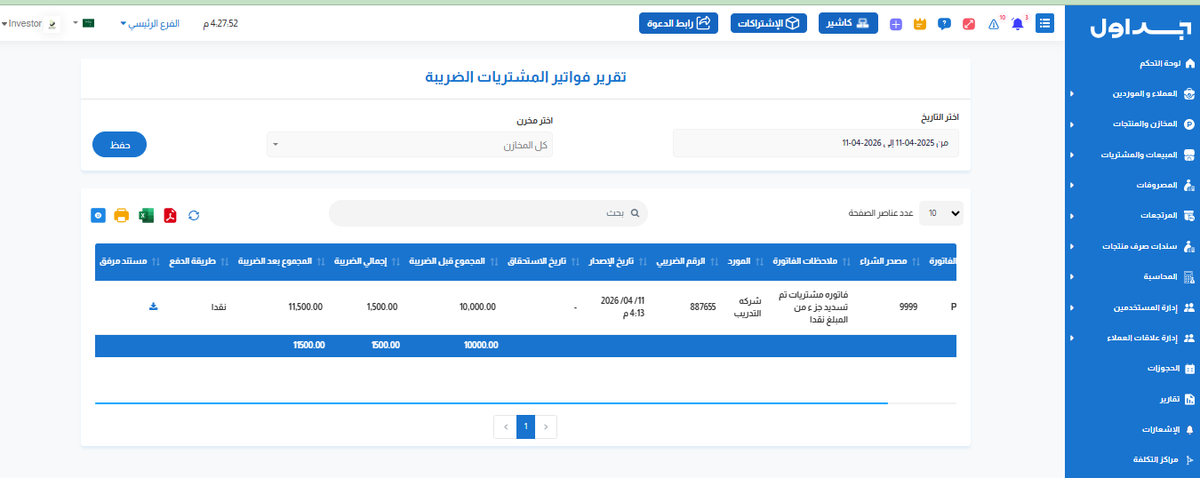Expand المبيعات والمشتريات sidebar menu

(x=1132, y=155)
